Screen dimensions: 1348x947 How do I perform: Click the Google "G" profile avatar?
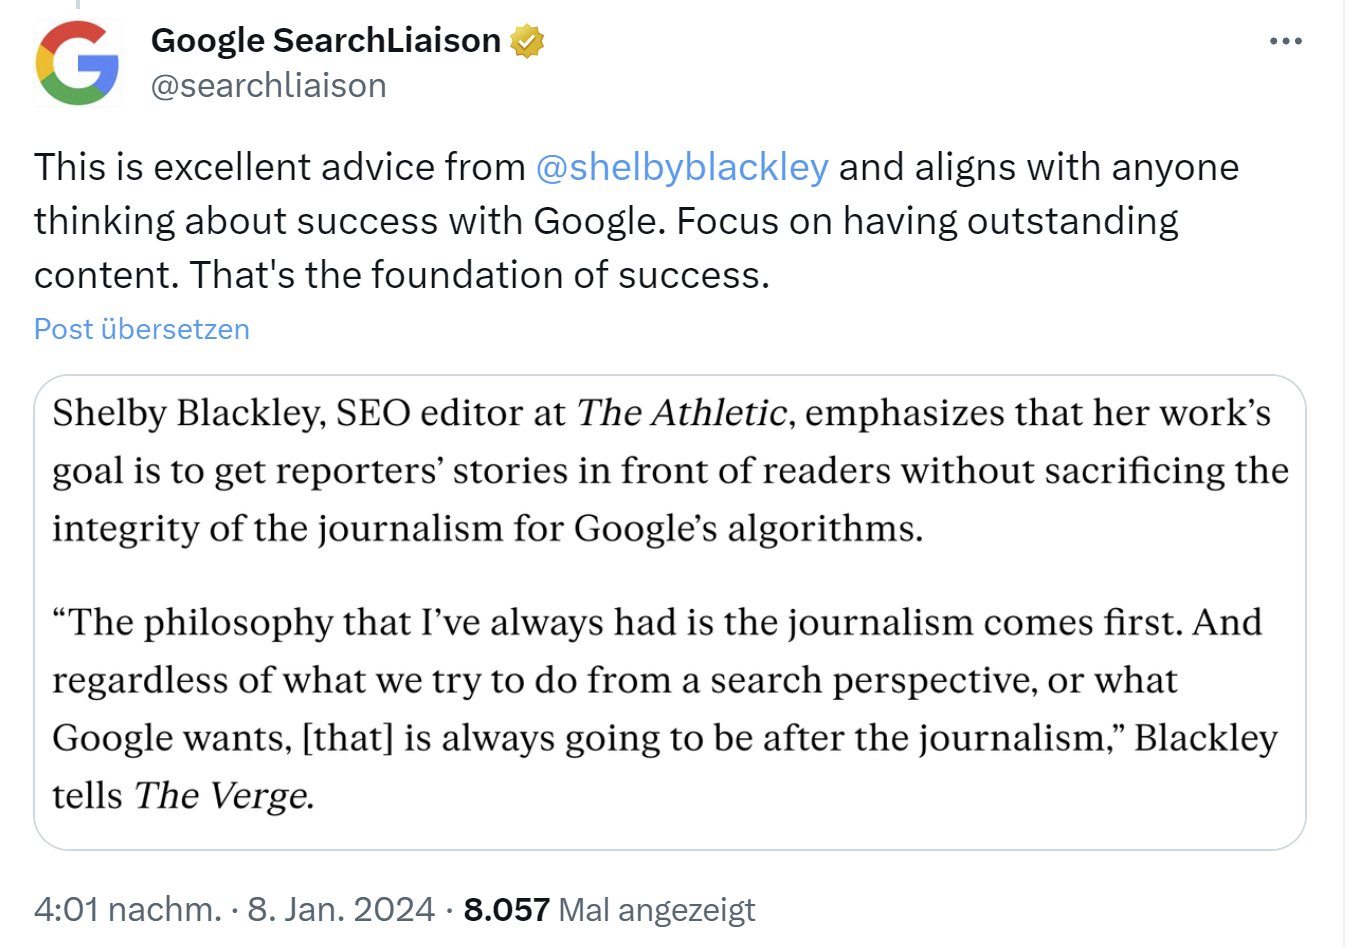click(x=77, y=63)
